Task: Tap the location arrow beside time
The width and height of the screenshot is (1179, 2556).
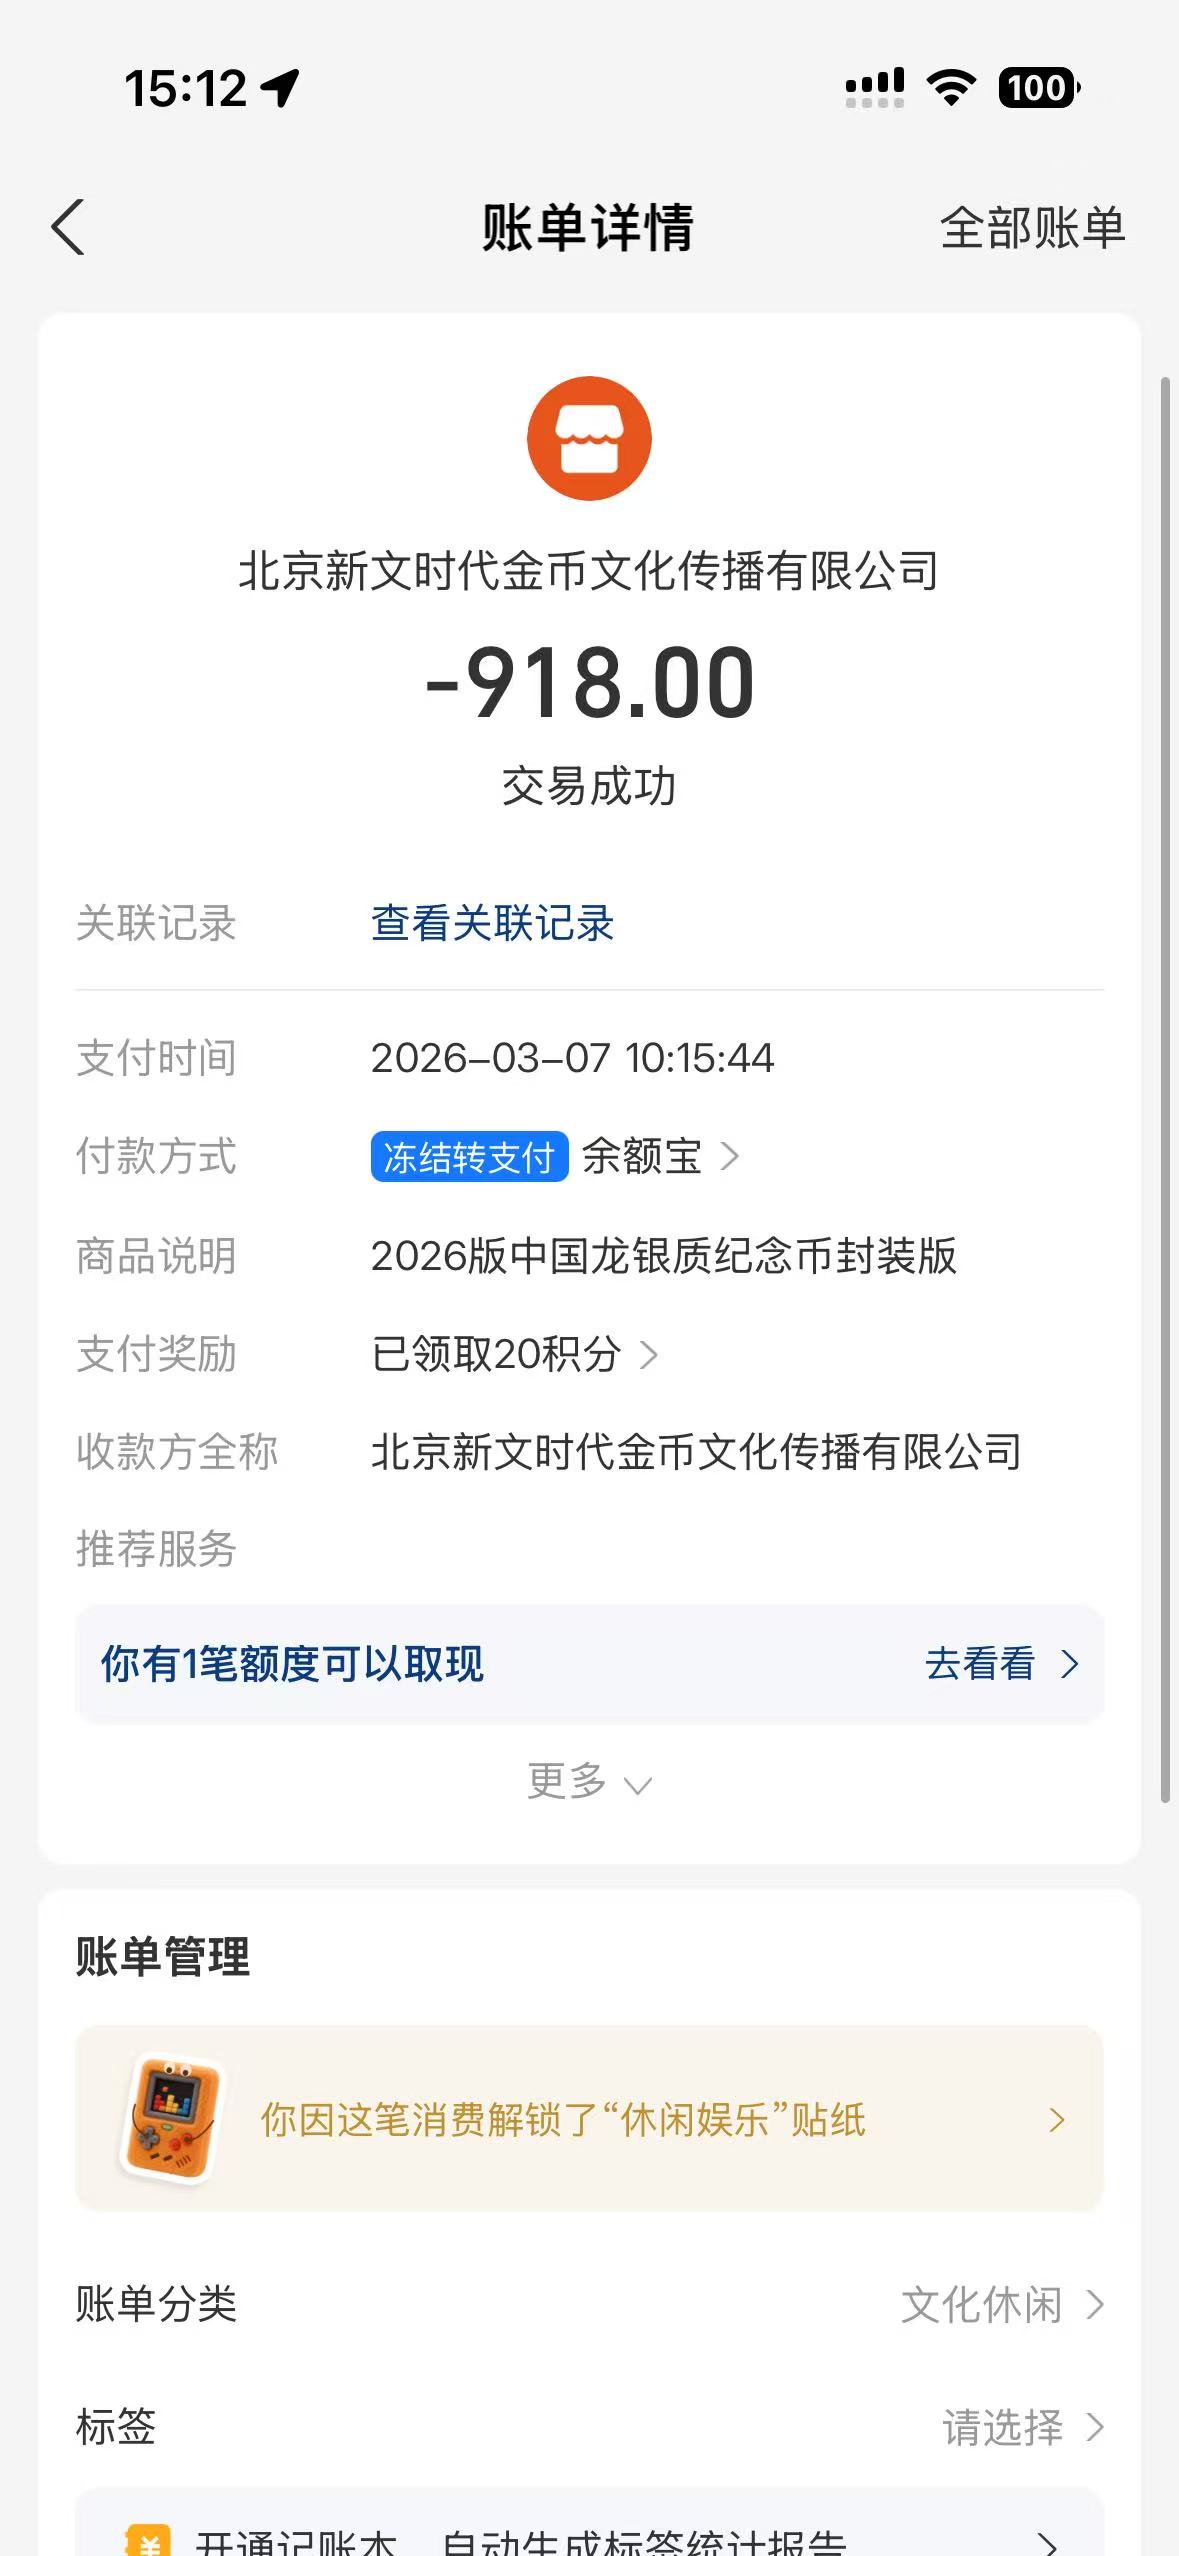Action: (280, 88)
